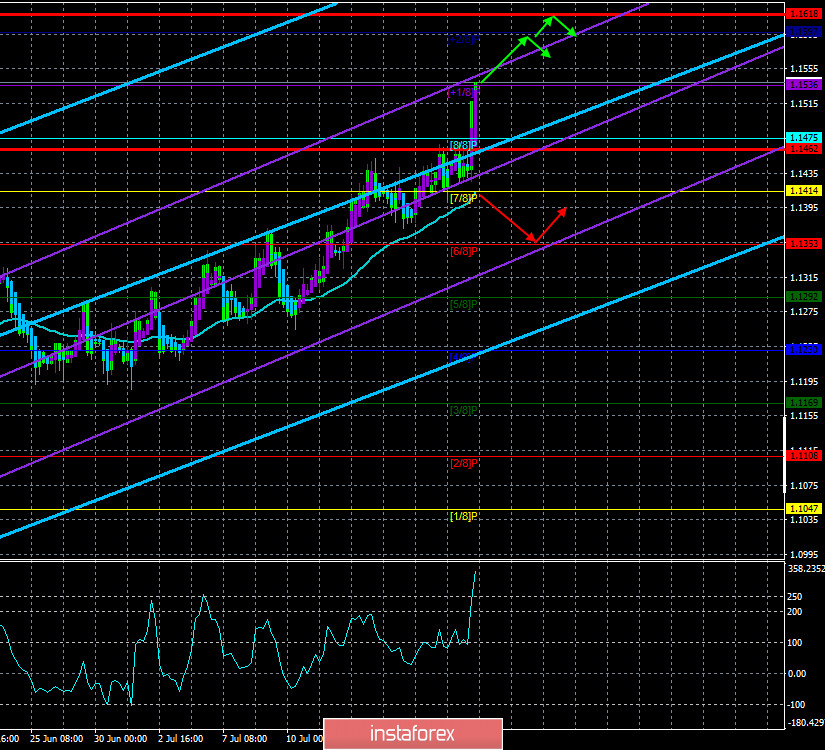Click the purple 1.1536 price tag

(804, 85)
